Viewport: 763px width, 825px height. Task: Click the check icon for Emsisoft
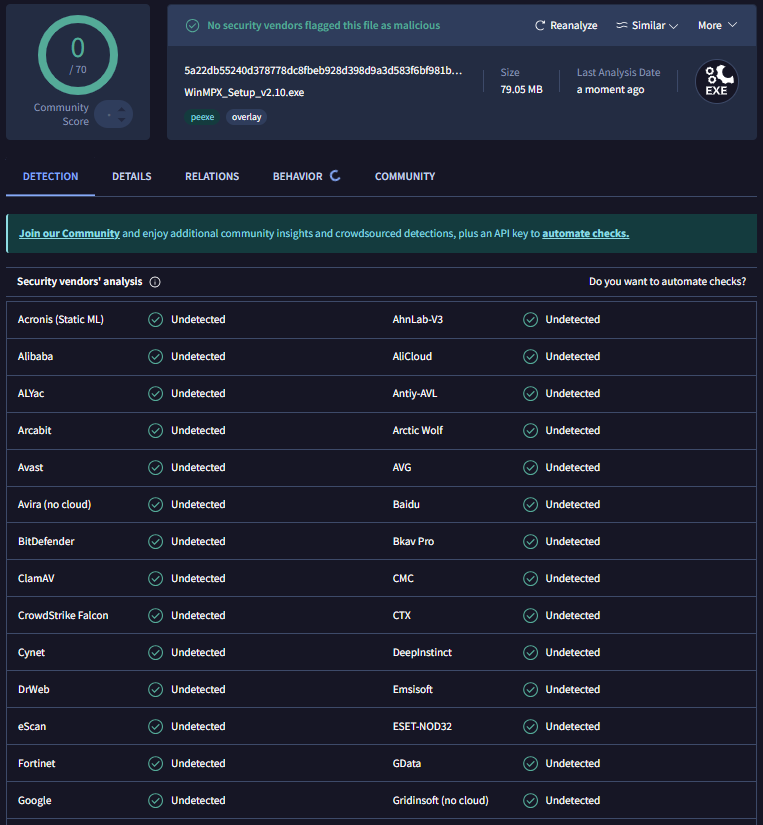click(530, 689)
